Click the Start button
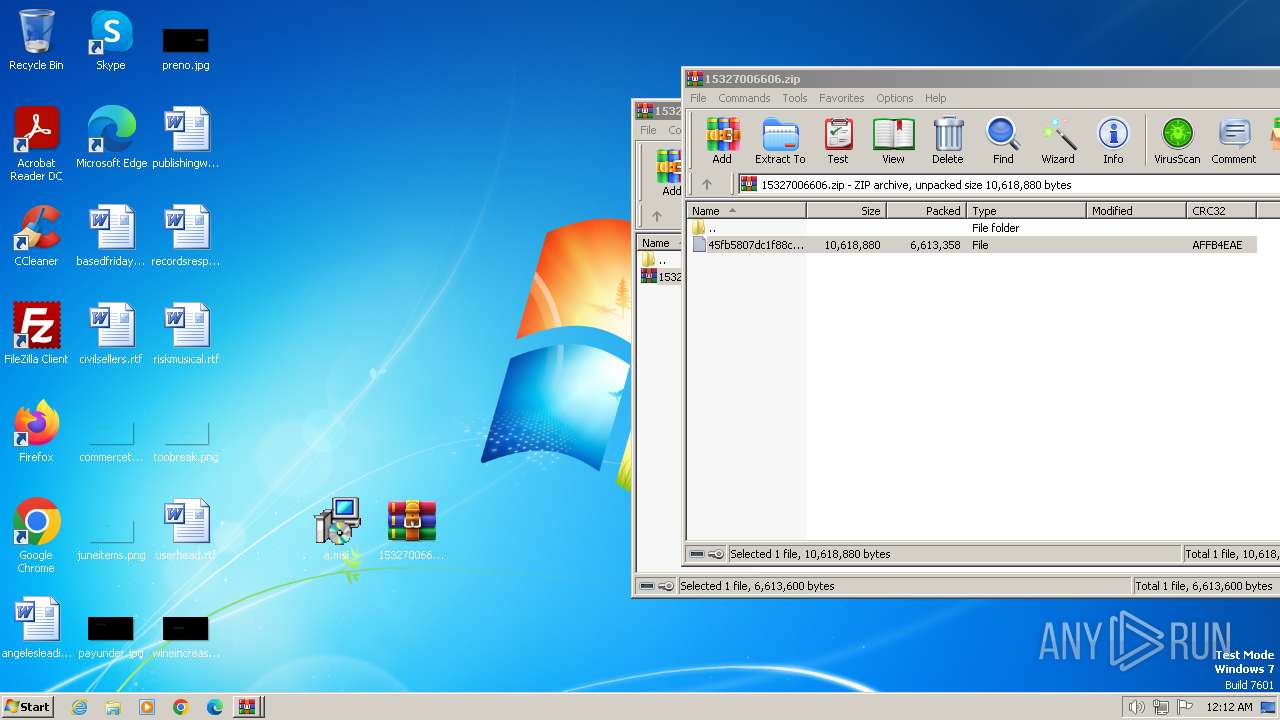 coord(28,706)
